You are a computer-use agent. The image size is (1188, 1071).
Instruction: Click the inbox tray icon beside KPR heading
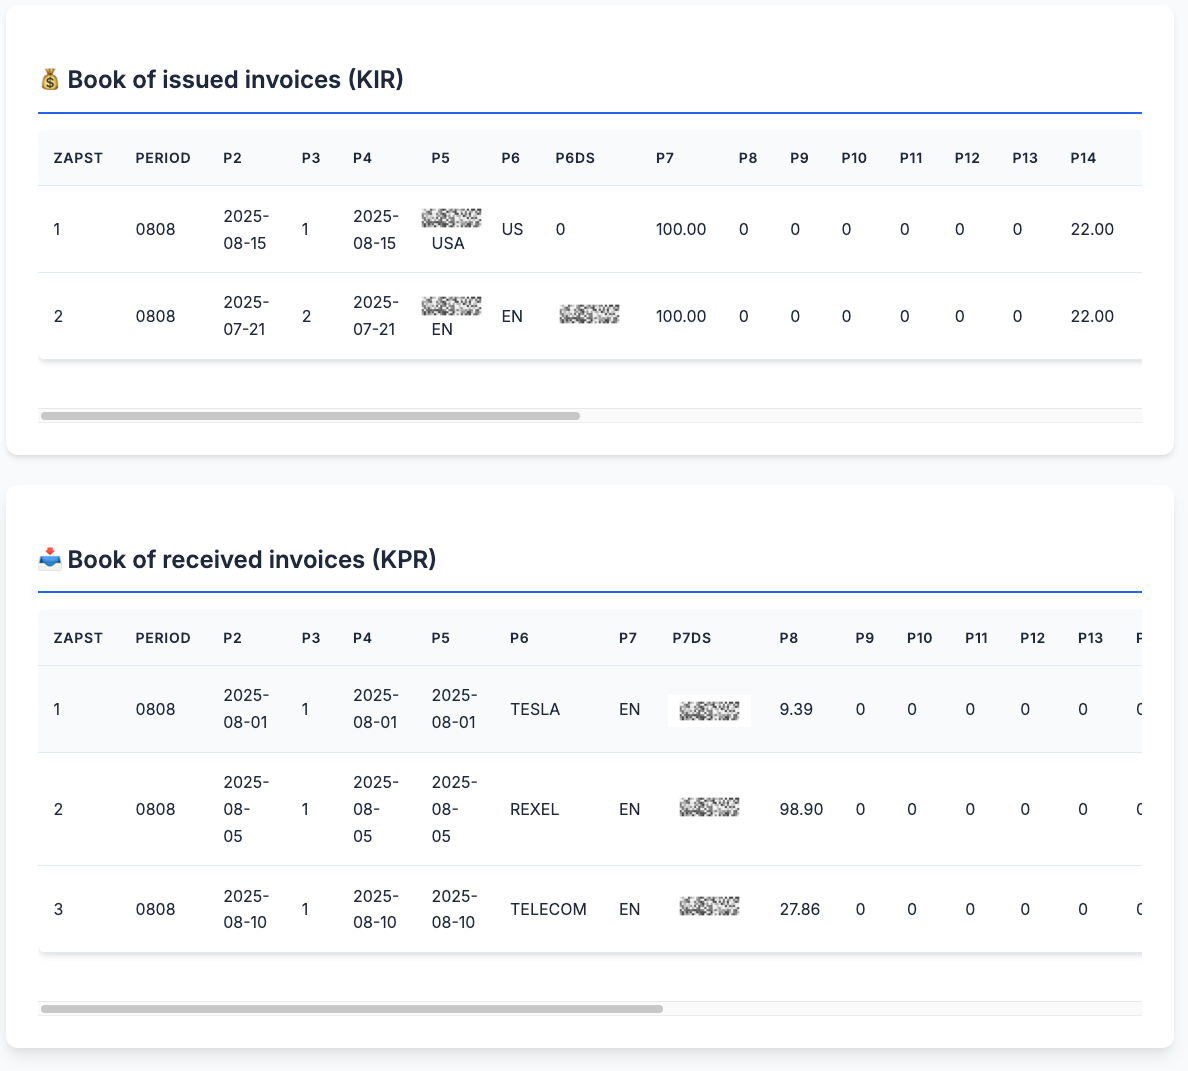pos(48,560)
